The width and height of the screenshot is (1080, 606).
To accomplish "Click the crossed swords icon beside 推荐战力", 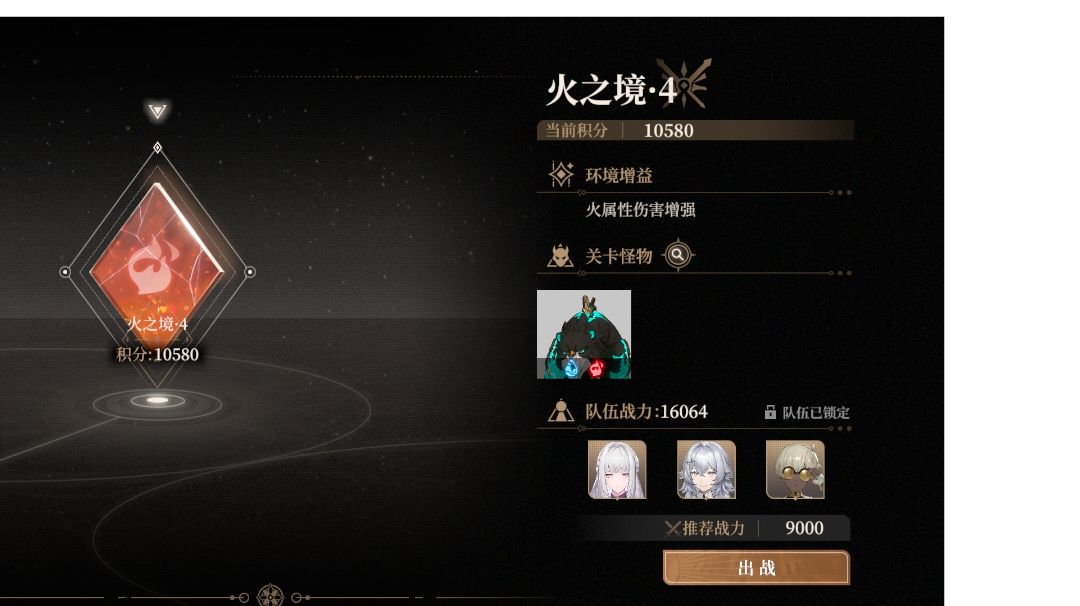I will (x=672, y=528).
